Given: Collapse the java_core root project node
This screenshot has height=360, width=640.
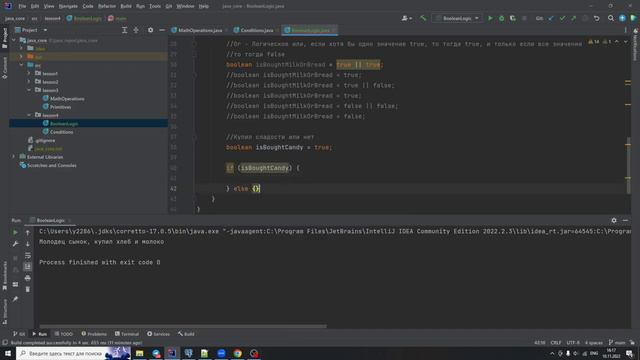Looking at the screenshot, I should (x=14, y=40).
